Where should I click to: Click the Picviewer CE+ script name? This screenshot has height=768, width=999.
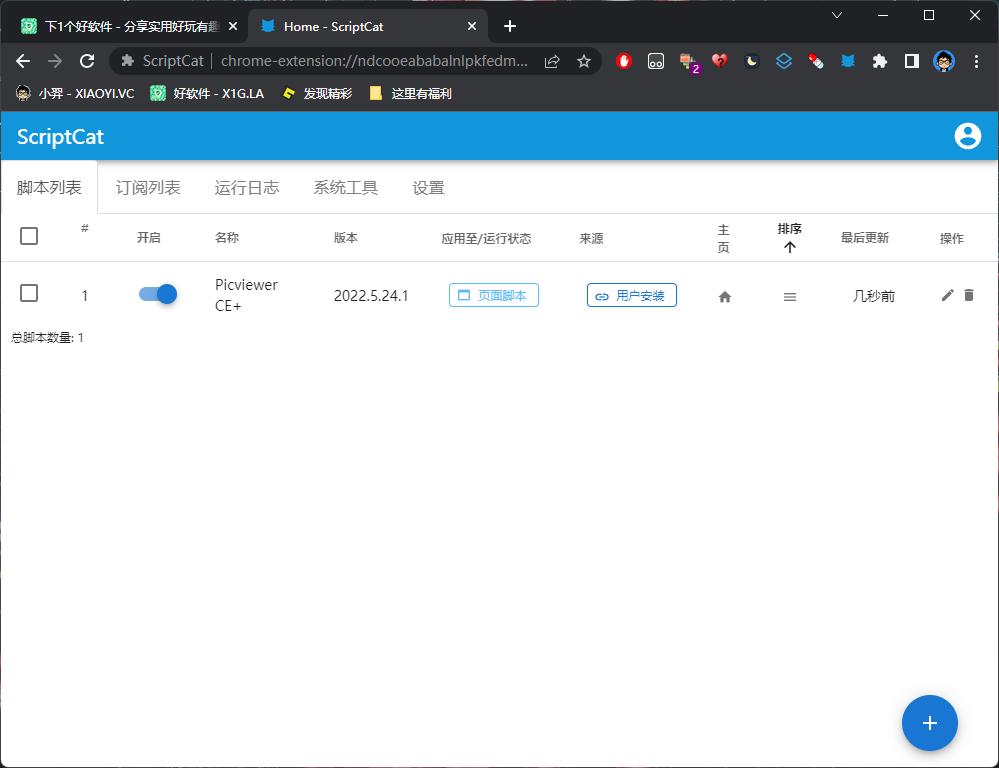246,295
